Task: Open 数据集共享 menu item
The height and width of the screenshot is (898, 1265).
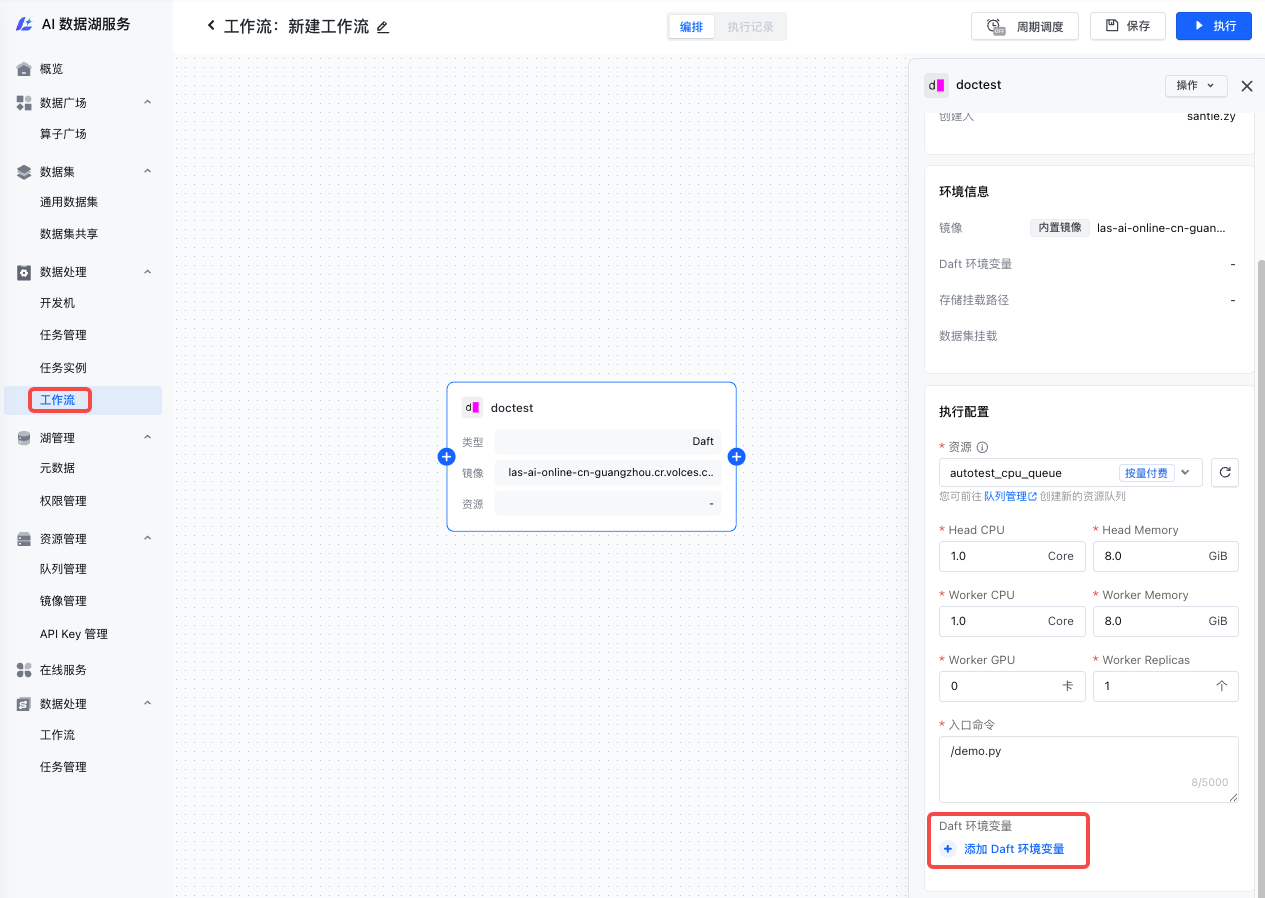Action: (69, 234)
